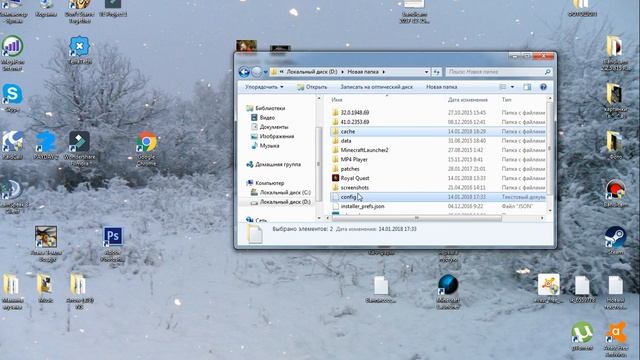Image resolution: width=640 pixels, height=360 pixels.
Task: Toggle the preview pane icon
Action: click(527, 87)
